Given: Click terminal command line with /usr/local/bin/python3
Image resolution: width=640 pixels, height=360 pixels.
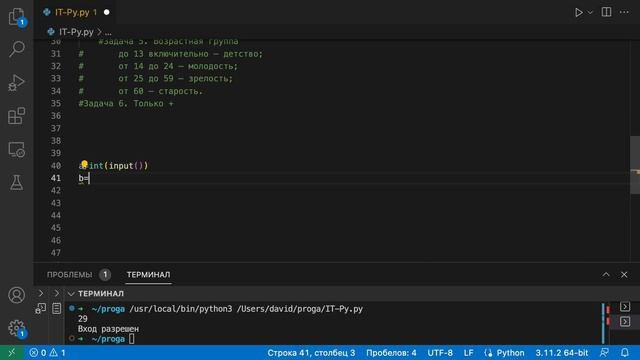Looking at the screenshot, I should (x=246, y=309).
